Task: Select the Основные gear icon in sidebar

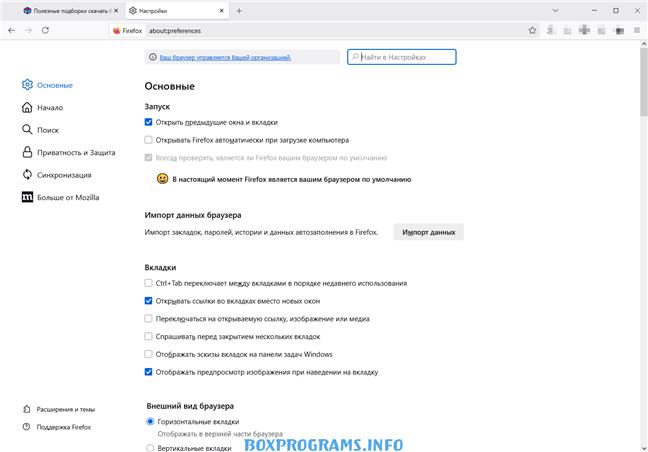Action: 27,85
